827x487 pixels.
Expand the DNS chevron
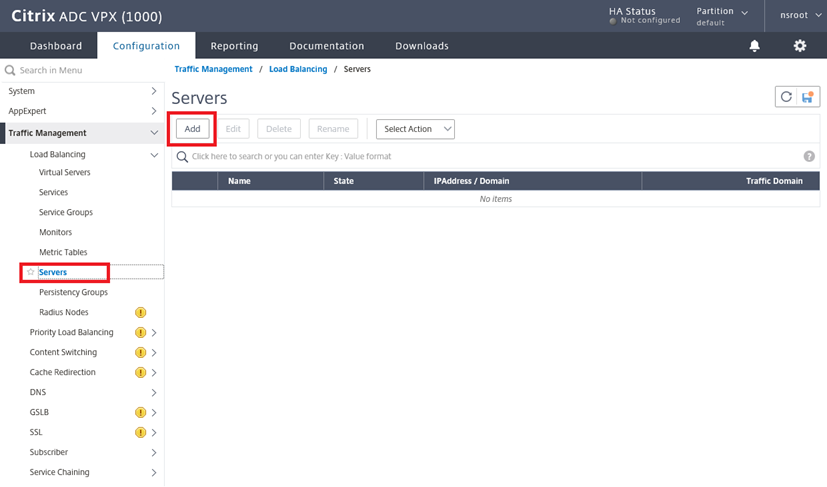tap(154, 393)
